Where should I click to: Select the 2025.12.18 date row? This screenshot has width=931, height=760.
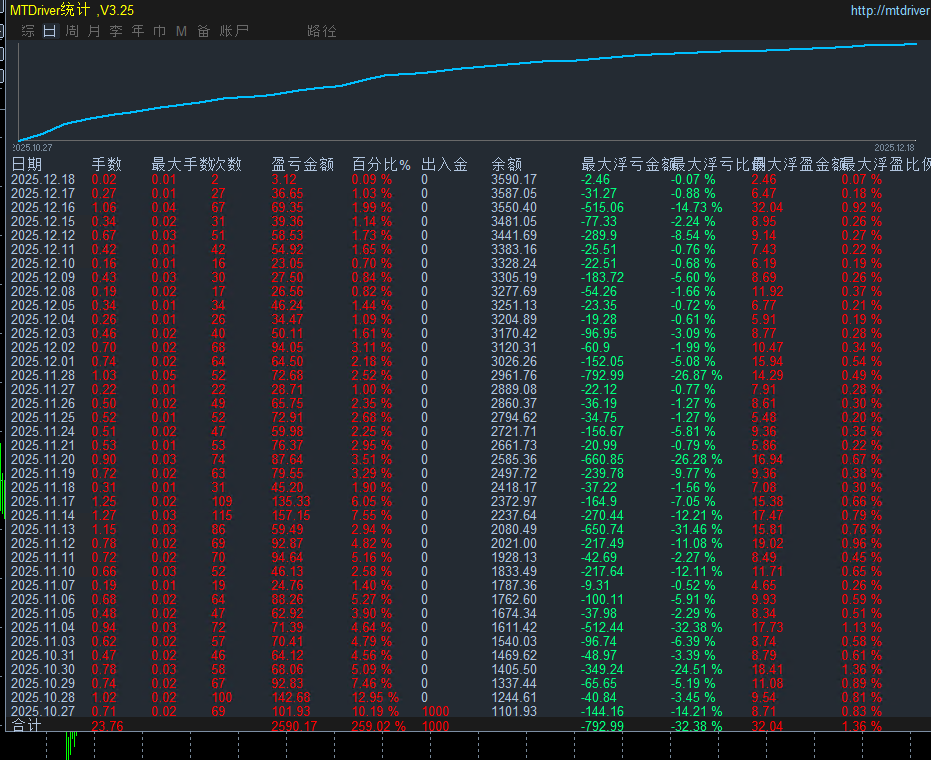pyautogui.click(x=43, y=179)
